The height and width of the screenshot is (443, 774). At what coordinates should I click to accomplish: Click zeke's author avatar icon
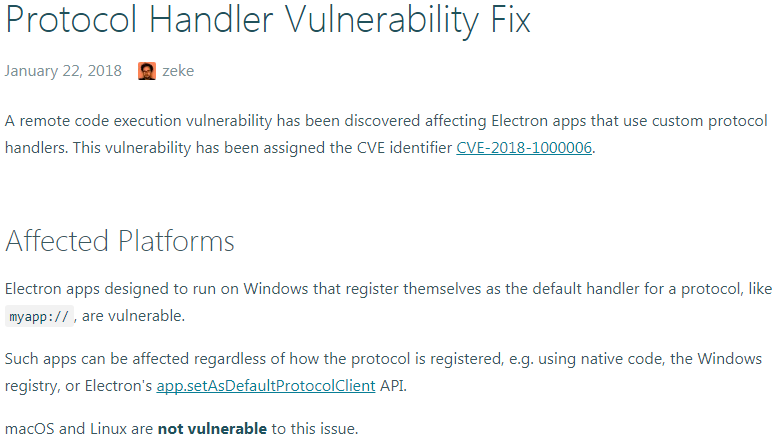(x=147, y=71)
